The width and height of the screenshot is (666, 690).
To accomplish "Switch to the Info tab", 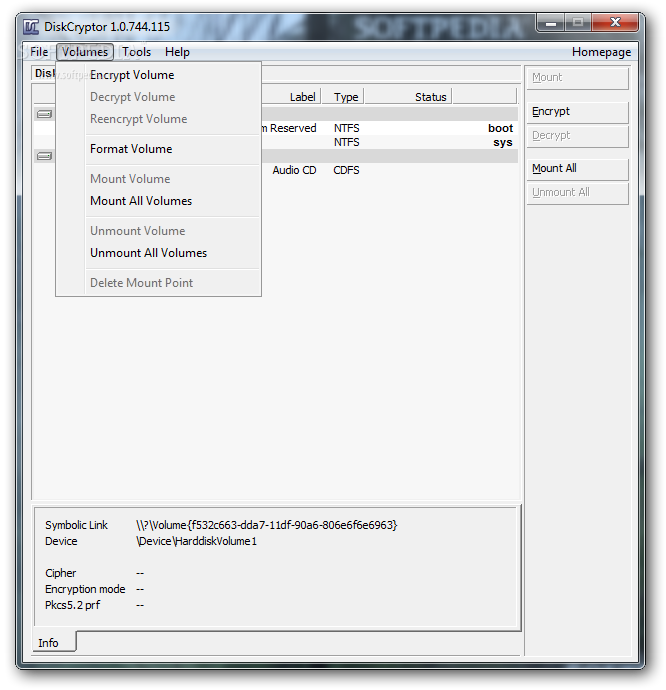I will 54,643.
